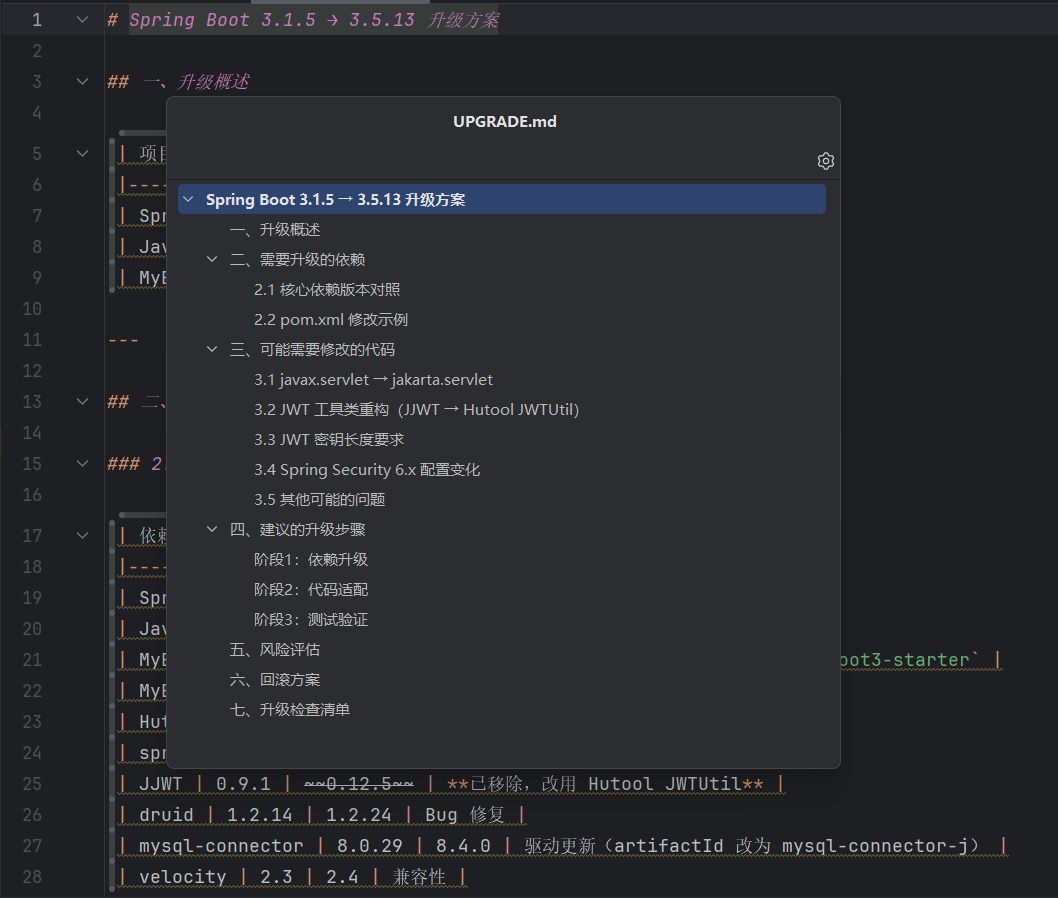The height and width of the screenshot is (898, 1058).
Task: Open "2.2 pom.xml 修改示例"
Action: pos(334,319)
